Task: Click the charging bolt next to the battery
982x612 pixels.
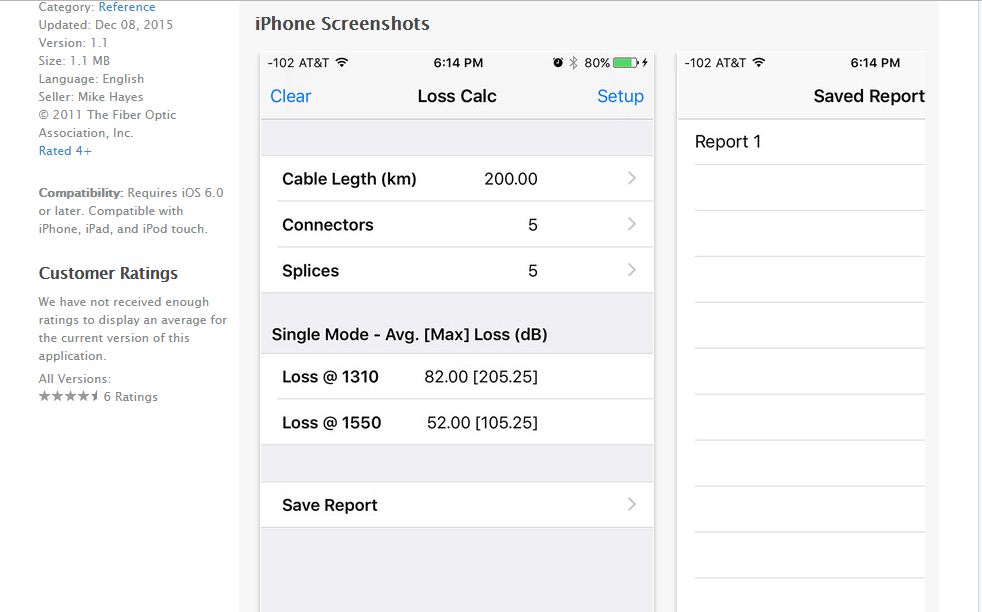Action: pyautogui.click(x=646, y=62)
